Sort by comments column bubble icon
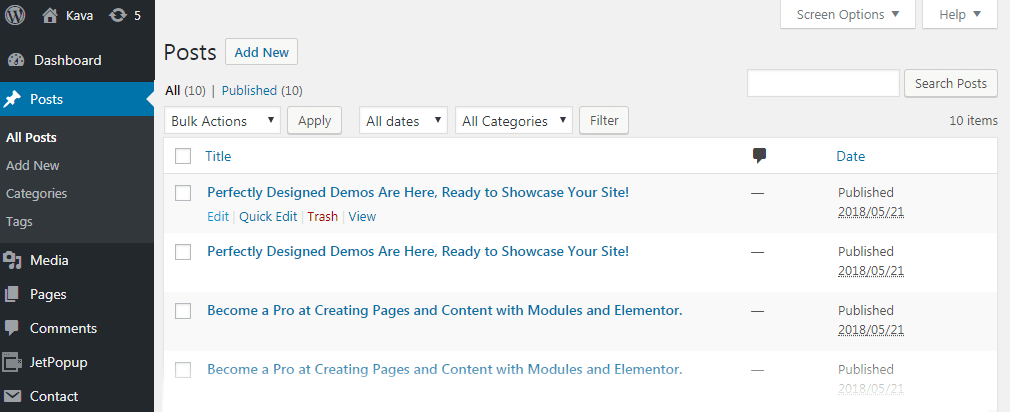The height and width of the screenshot is (412, 1010). click(760, 156)
